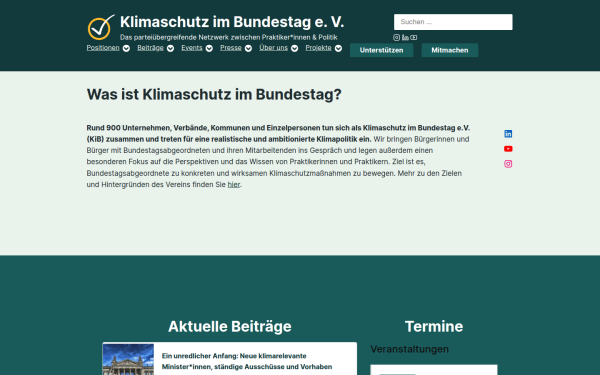Click the site title Klimaschutz im Bundestag e. V.
Screen dimensions: 600x375
coord(232,22)
